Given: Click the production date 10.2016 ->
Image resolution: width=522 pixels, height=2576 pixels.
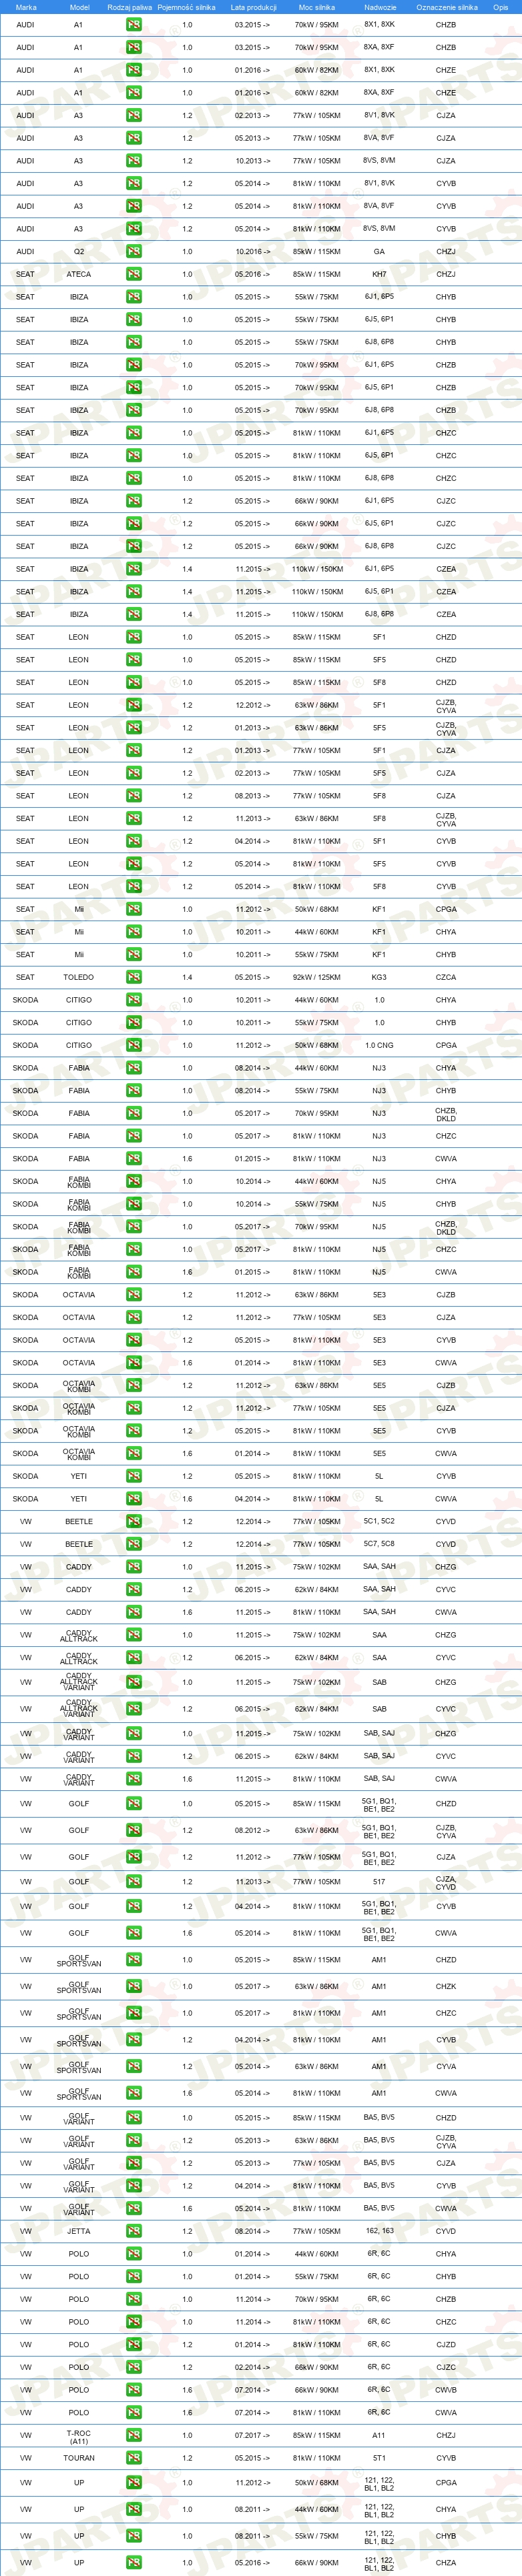Looking at the screenshot, I should tap(252, 252).
